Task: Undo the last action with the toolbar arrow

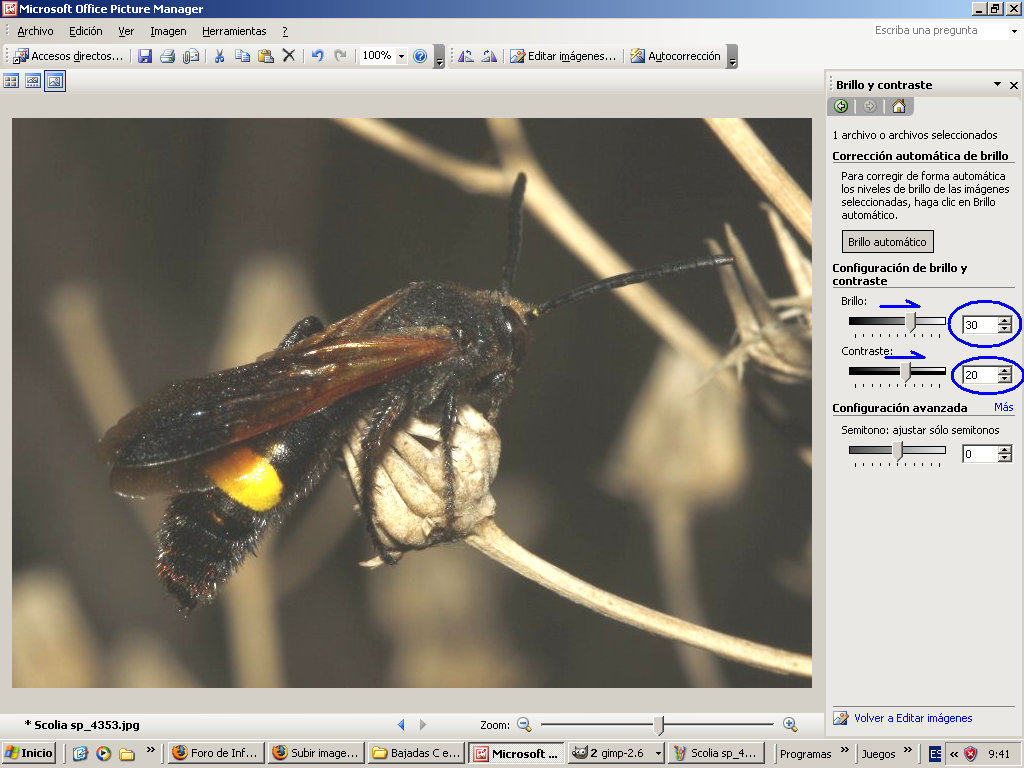Action: [317, 56]
